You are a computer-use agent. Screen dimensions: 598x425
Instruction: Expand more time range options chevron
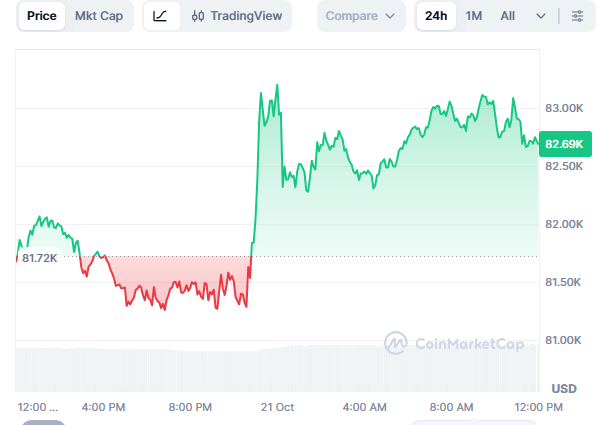(540, 16)
